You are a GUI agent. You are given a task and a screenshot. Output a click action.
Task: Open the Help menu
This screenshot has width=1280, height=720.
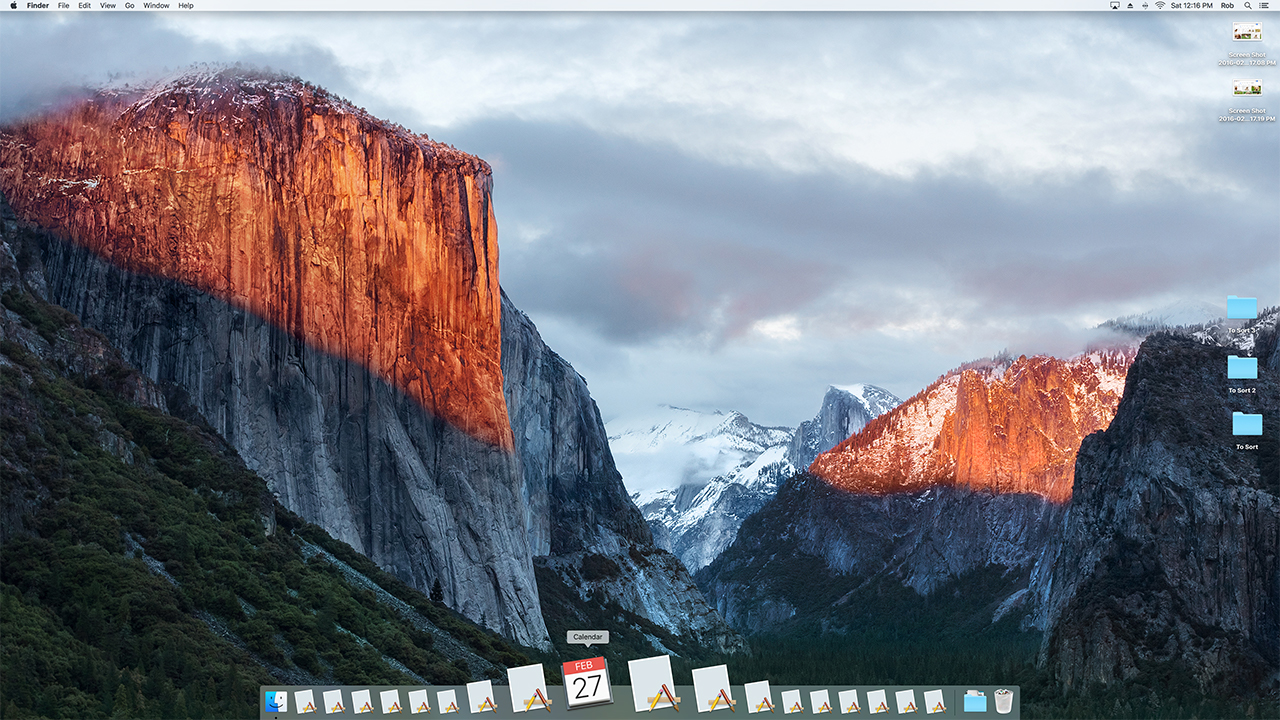(186, 6)
